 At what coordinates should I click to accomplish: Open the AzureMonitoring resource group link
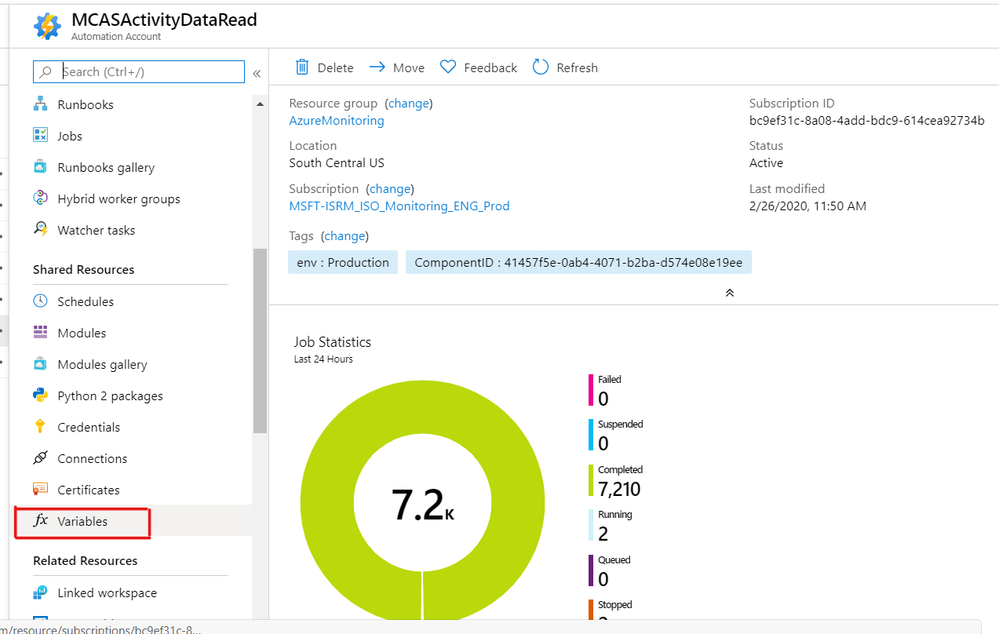[336, 120]
